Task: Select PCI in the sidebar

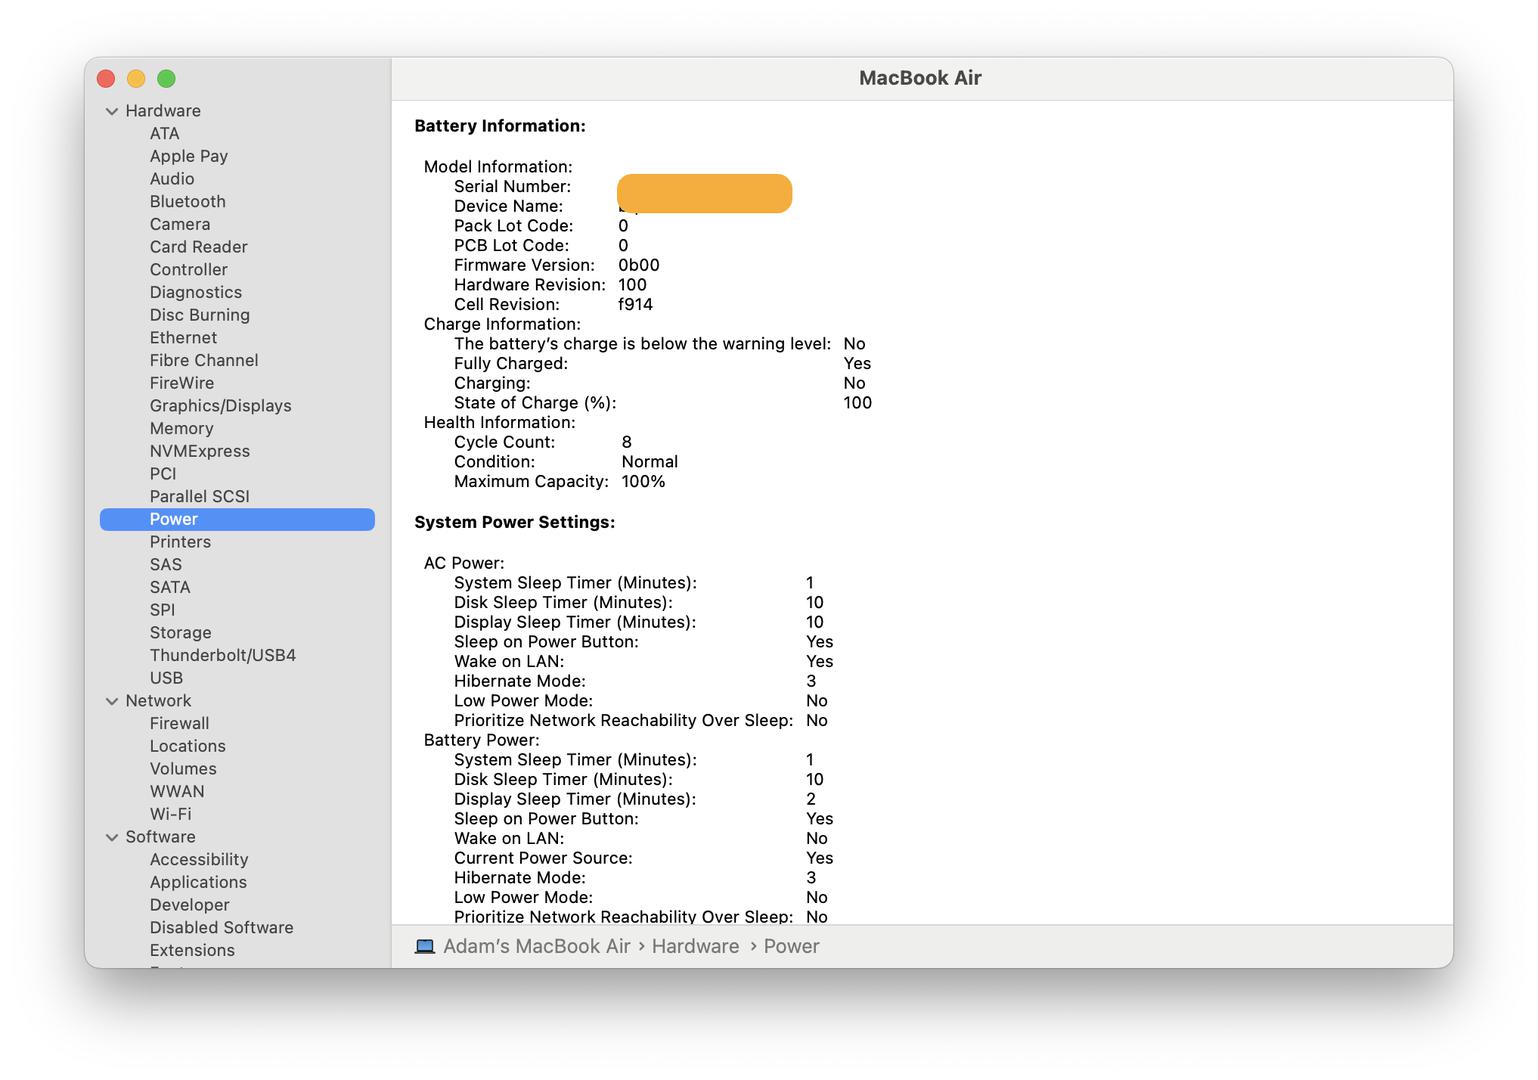Action: point(163,473)
